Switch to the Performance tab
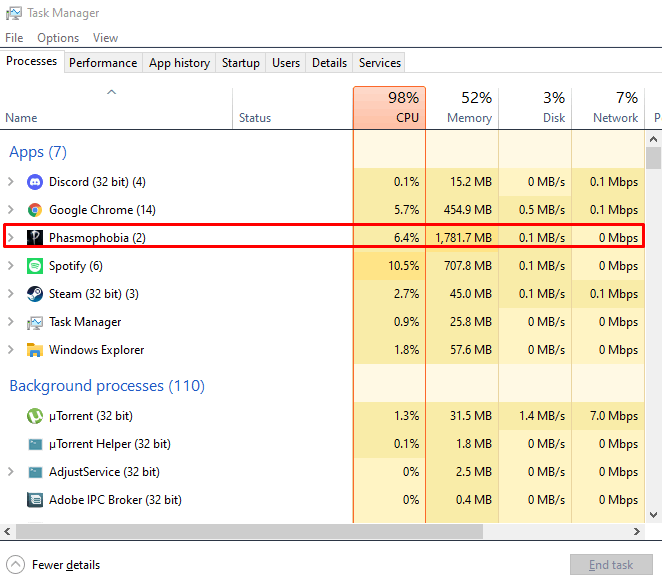 pos(103,63)
